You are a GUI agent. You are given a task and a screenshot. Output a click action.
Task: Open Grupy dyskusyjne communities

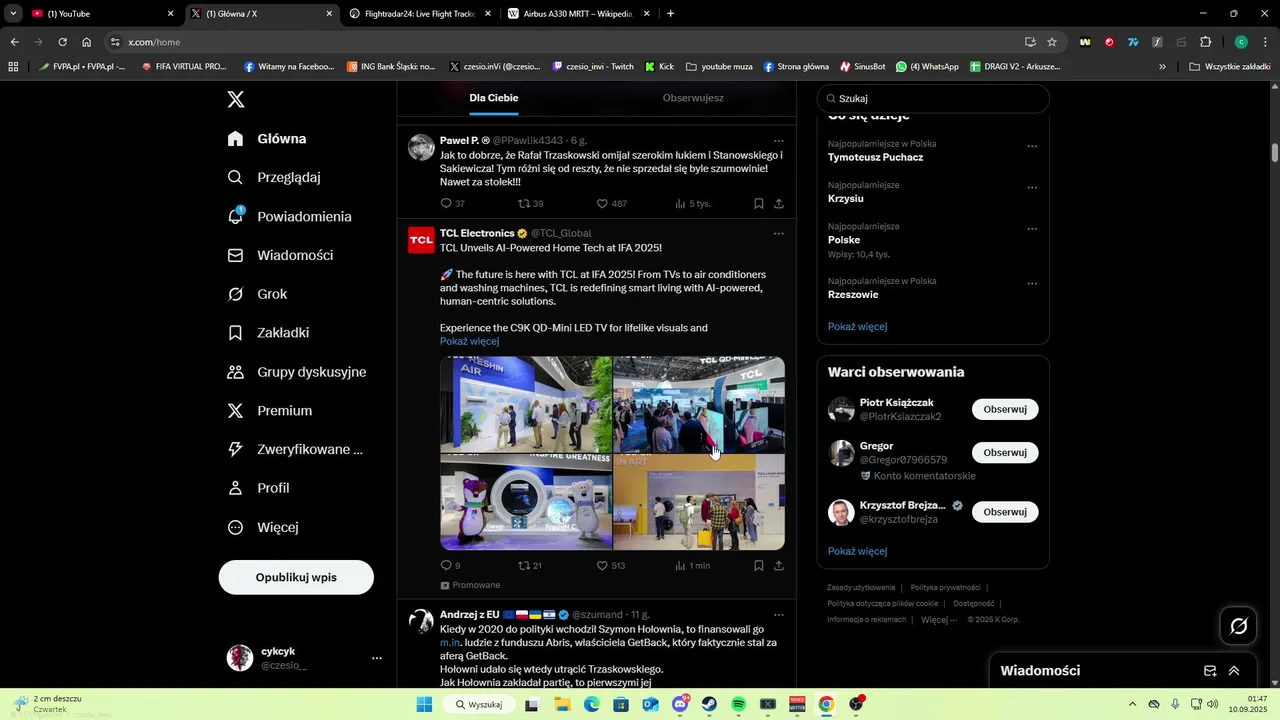point(297,372)
